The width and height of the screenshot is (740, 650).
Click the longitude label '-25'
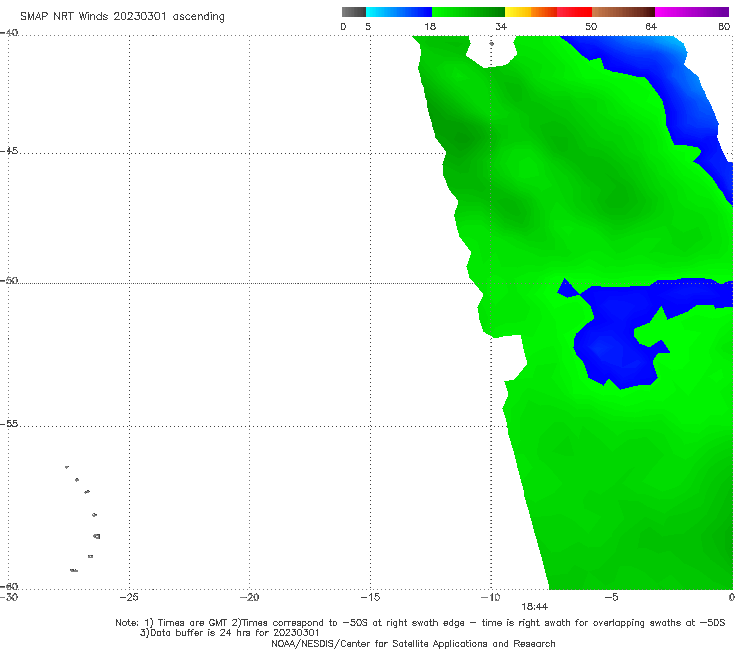pos(129,597)
